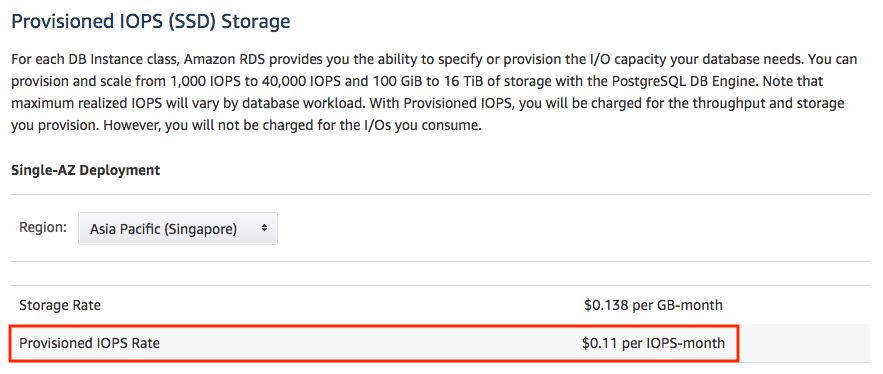Click the $0.138 per GB-month value
Image resolution: width=883 pixels, height=374 pixels.
653,305
